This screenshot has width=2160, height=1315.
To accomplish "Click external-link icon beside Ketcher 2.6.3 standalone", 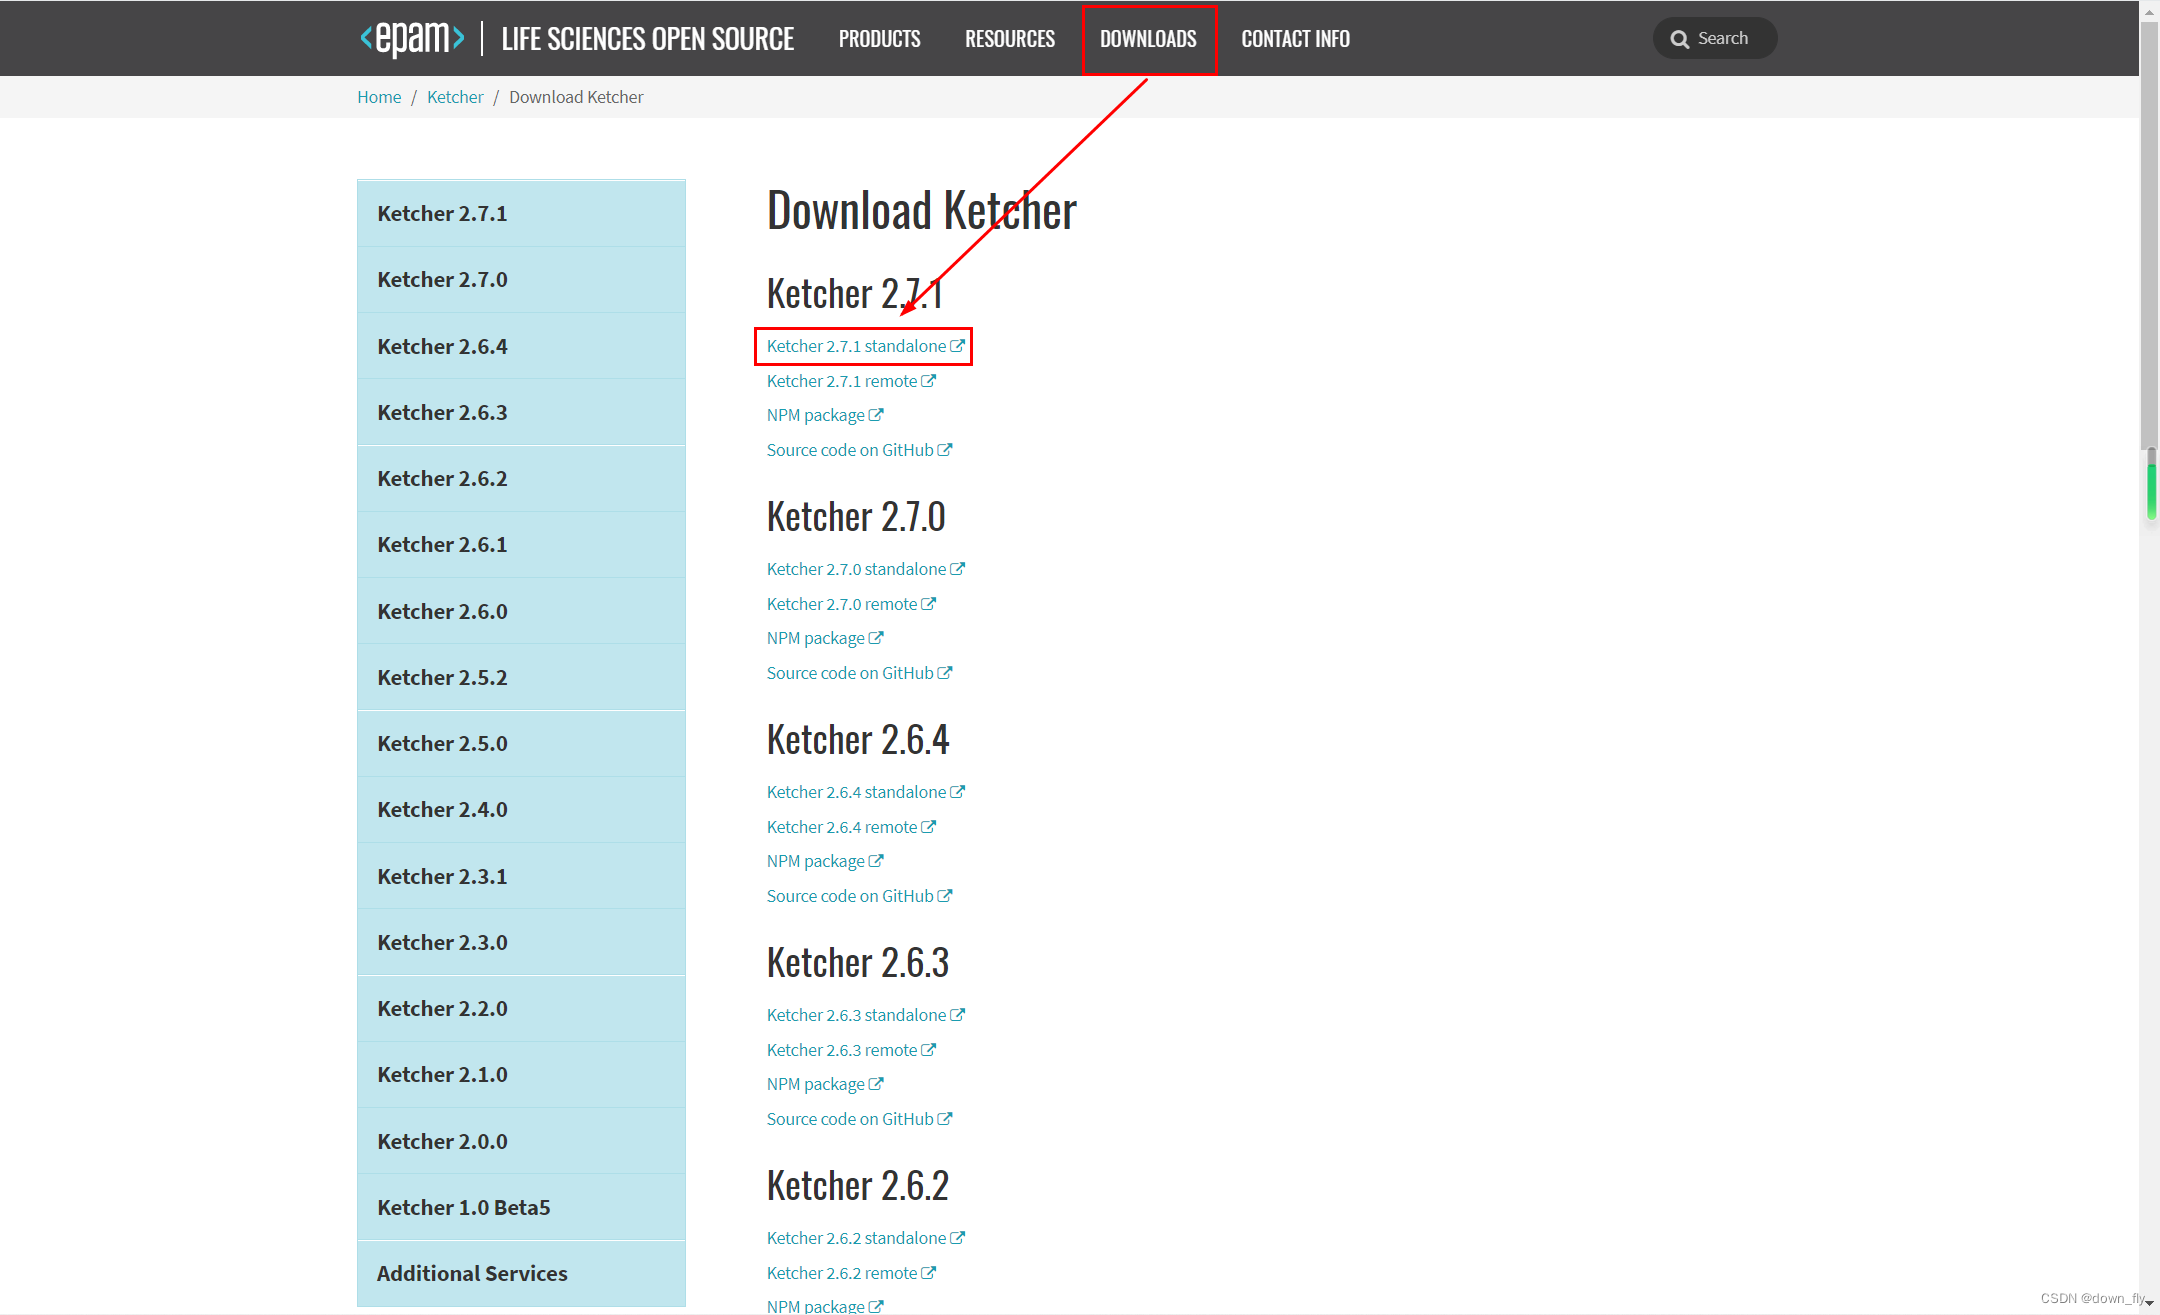I will point(957,1015).
